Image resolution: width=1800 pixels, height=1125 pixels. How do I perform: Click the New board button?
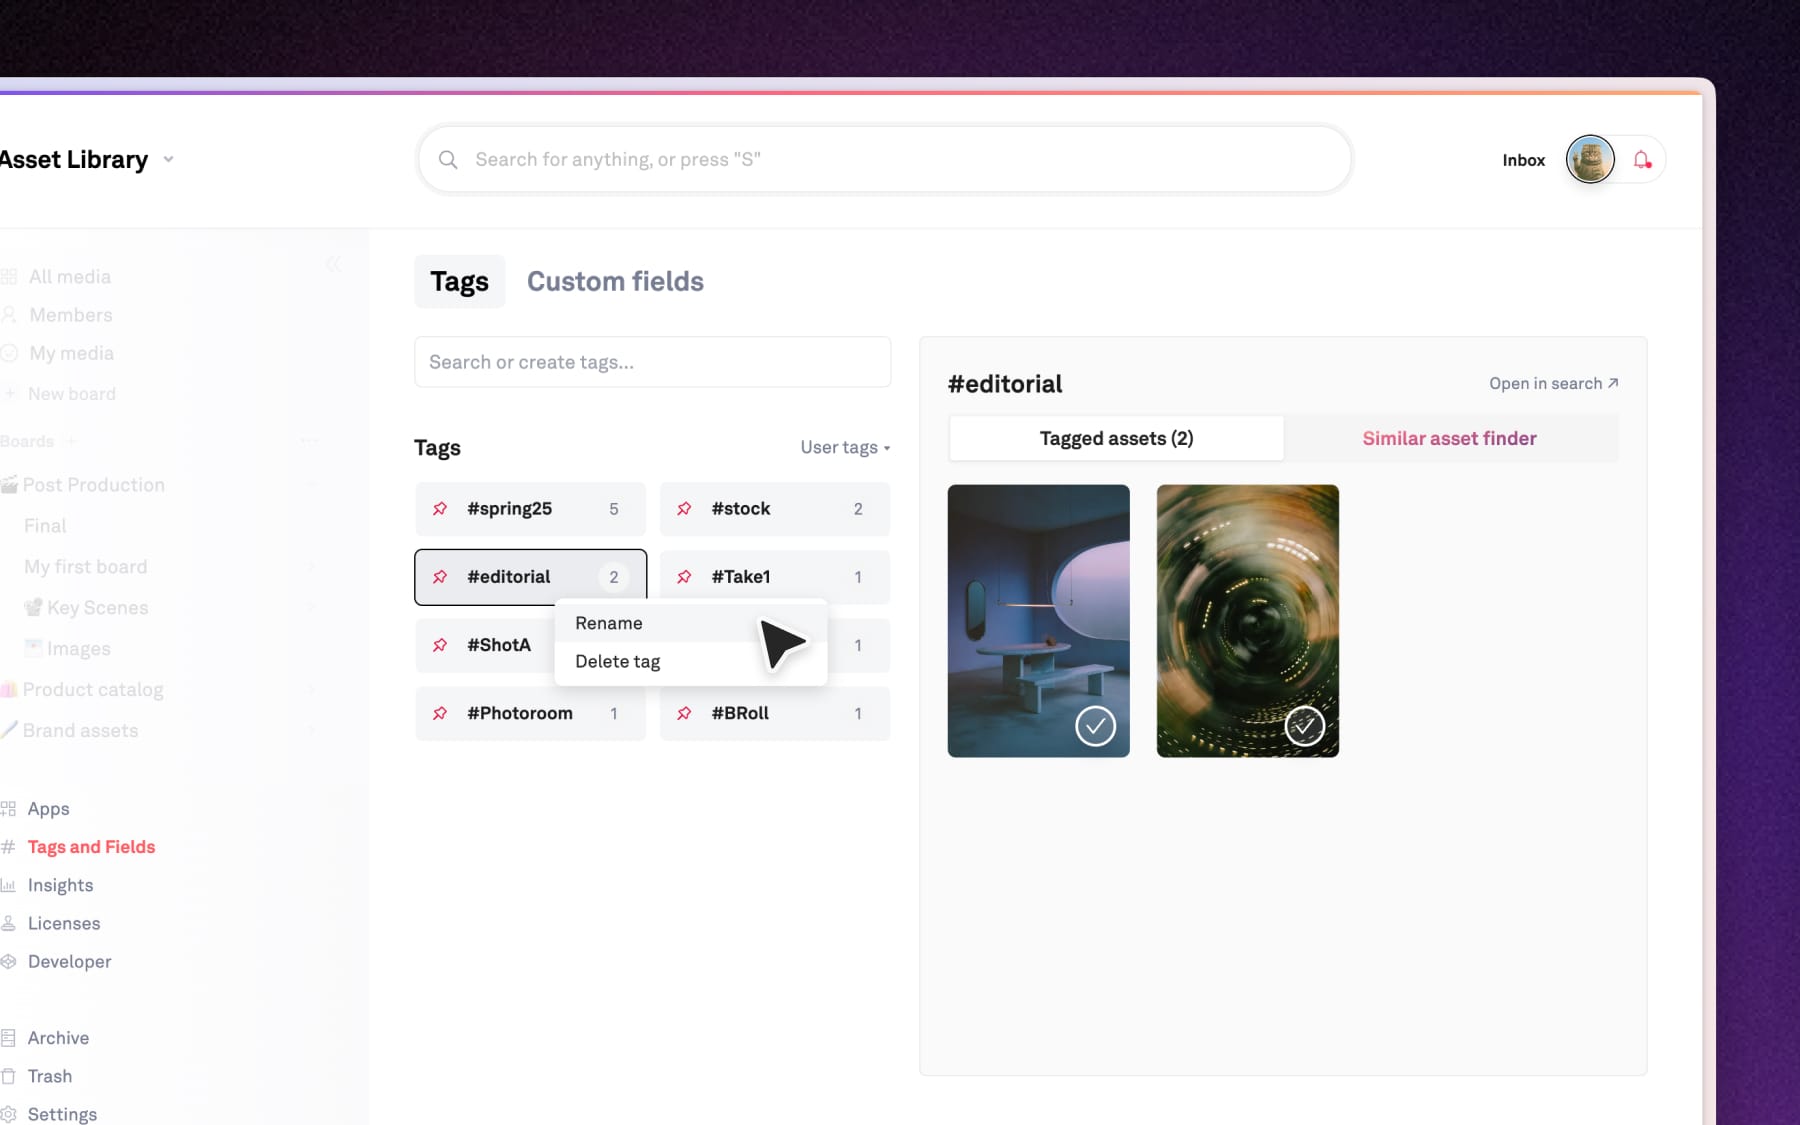coord(59,394)
